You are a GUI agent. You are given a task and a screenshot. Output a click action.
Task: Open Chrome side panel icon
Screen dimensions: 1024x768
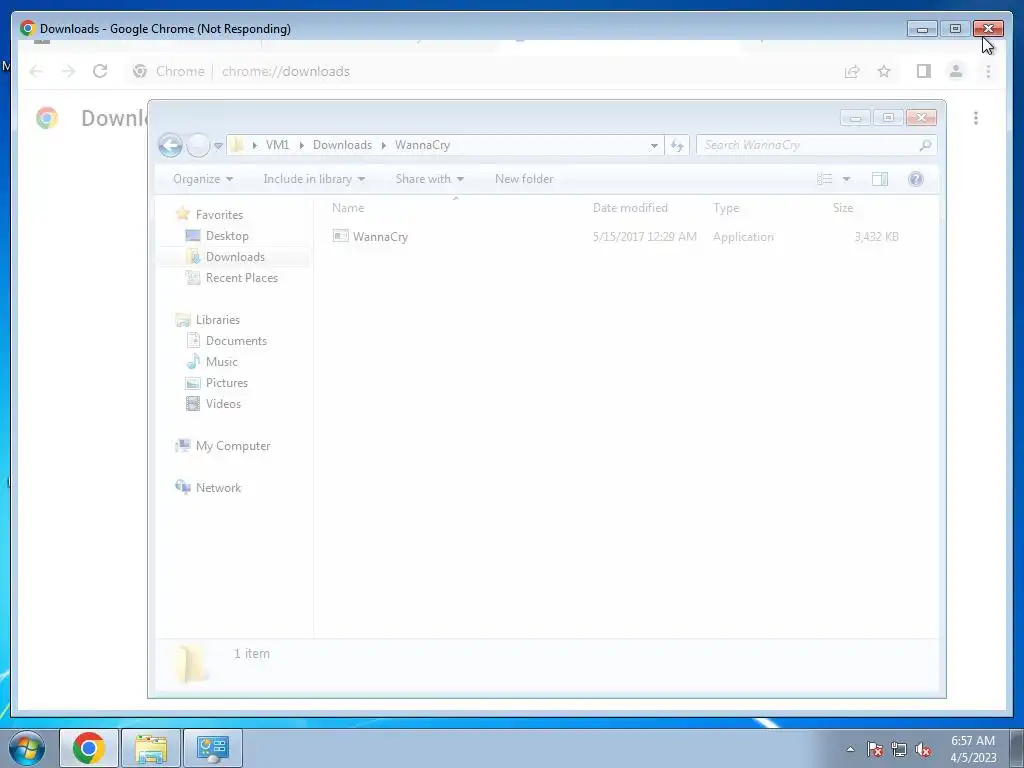coord(923,71)
